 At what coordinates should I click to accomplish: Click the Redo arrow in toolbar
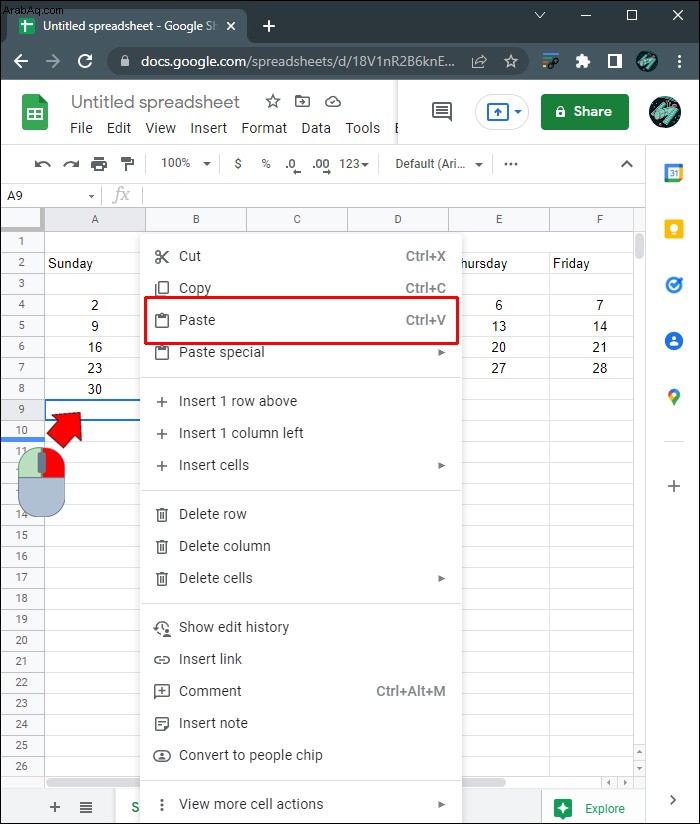[x=71, y=164]
